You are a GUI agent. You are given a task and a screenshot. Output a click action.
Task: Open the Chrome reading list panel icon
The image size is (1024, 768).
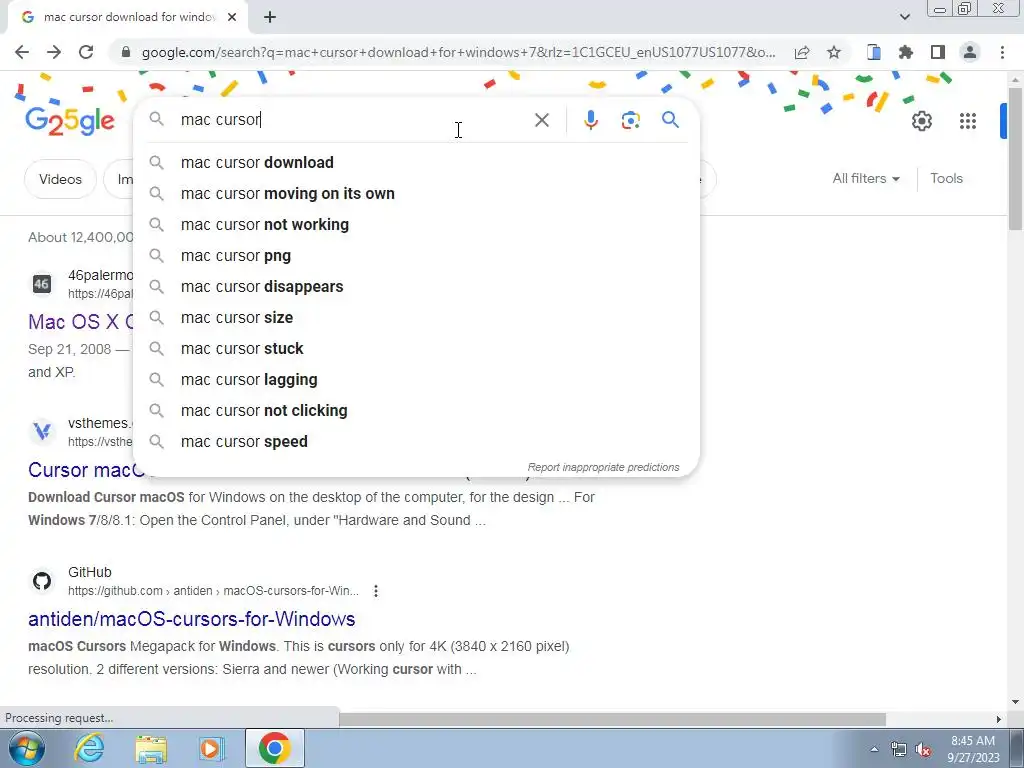click(874, 52)
